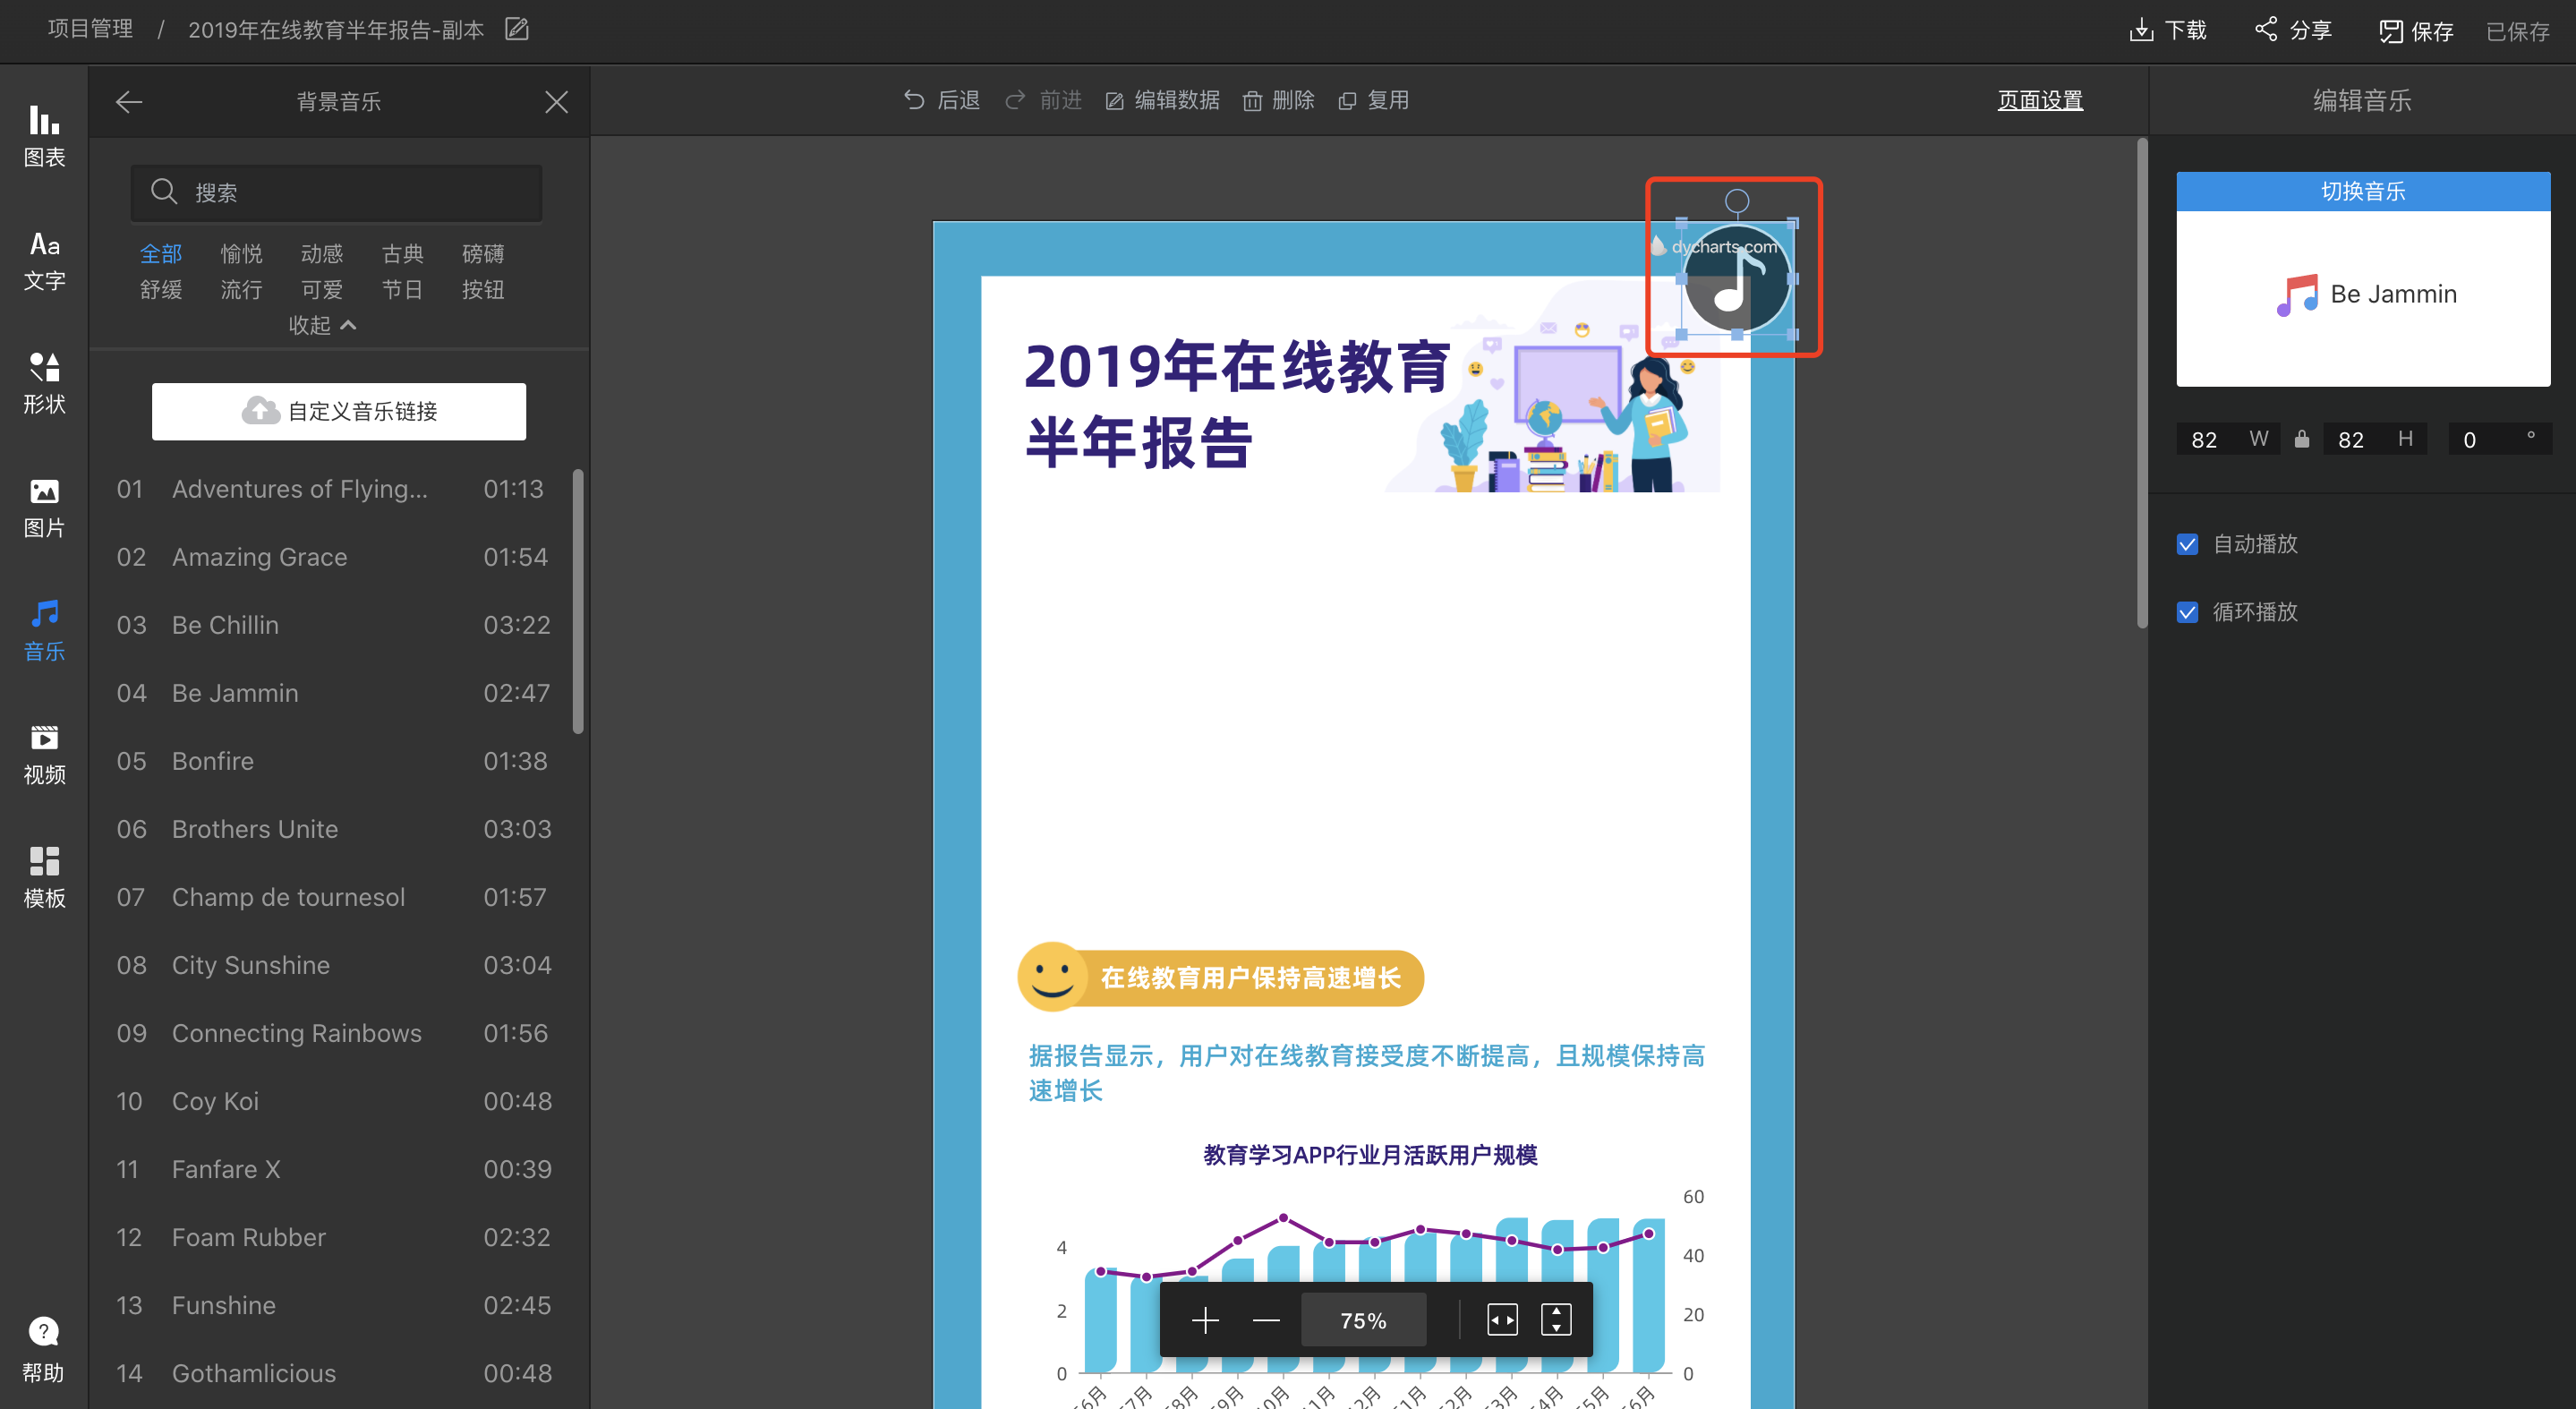Redo with the 前进 button

tap(1043, 100)
